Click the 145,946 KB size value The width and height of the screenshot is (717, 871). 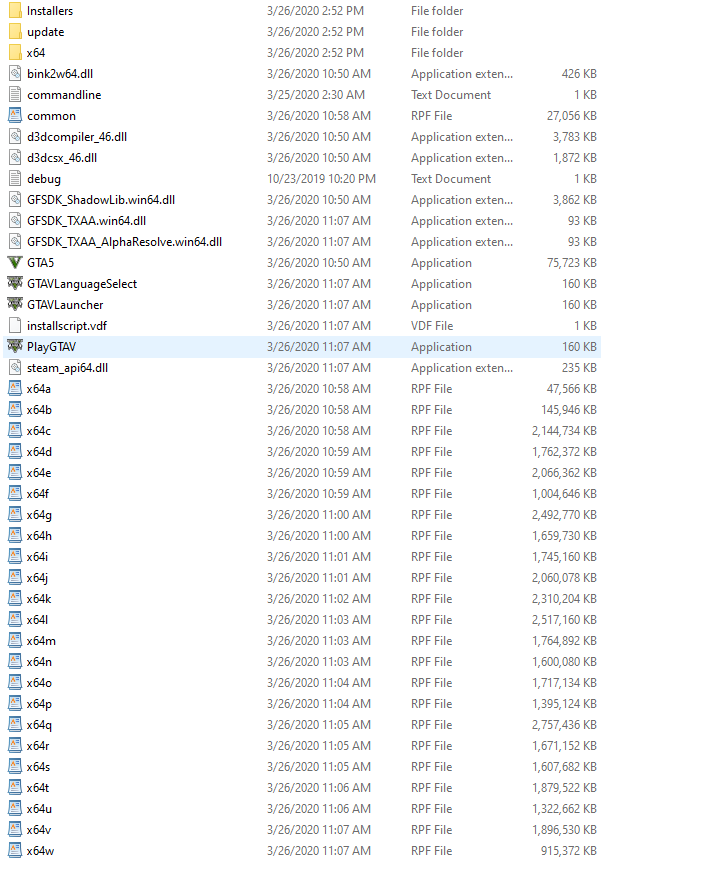coord(569,409)
